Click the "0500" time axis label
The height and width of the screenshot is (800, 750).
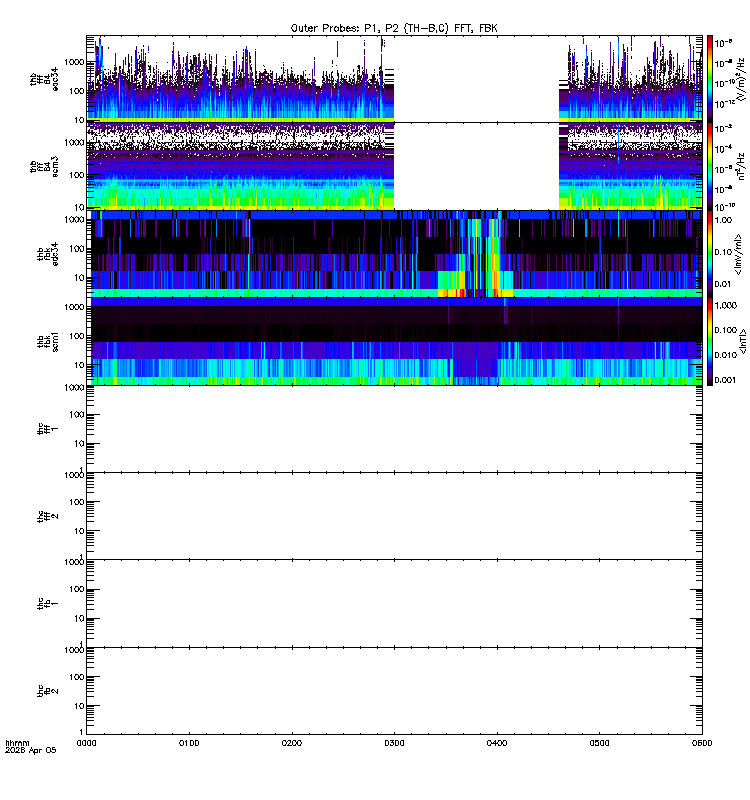[599, 743]
